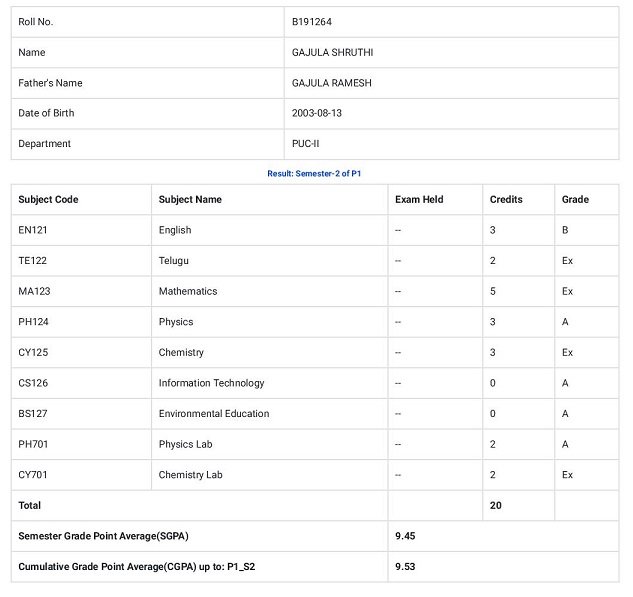
Task: Click the SGPA value 9.45
Action: pos(405,536)
